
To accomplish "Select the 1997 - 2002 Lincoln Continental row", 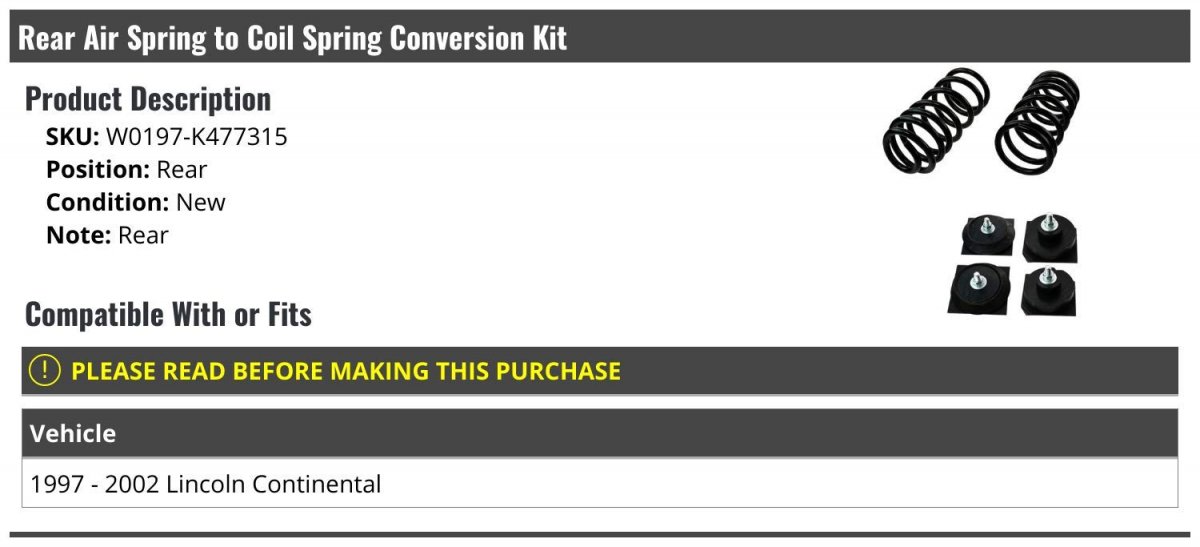I will 600,484.
